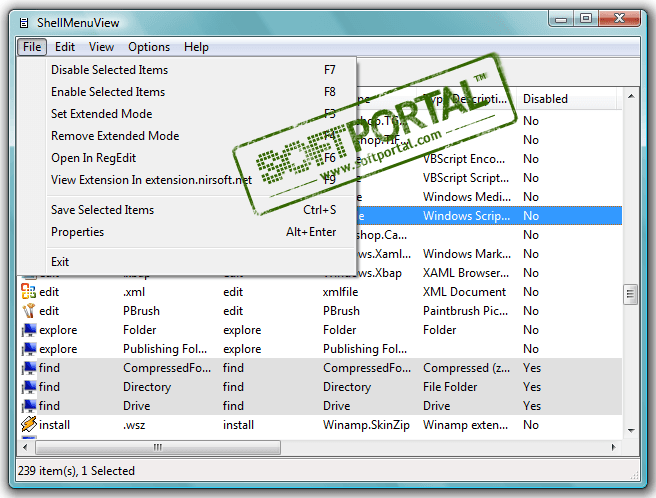Click the 'VBScript Enco...' description cell
Screen dimensions: 656x498
tap(464, 159)
